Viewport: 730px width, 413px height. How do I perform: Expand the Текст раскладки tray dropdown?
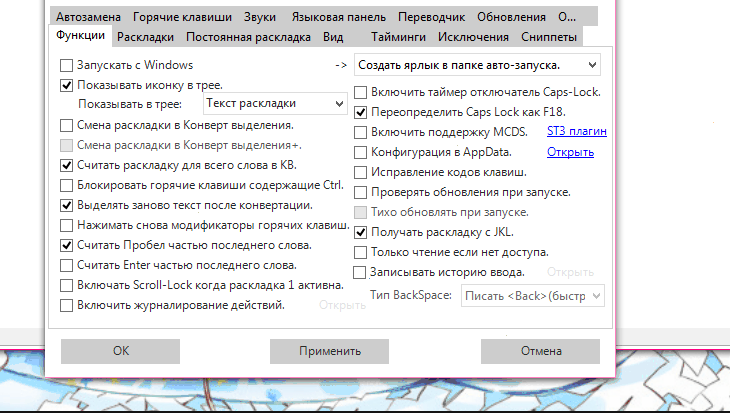click(275, 103)
